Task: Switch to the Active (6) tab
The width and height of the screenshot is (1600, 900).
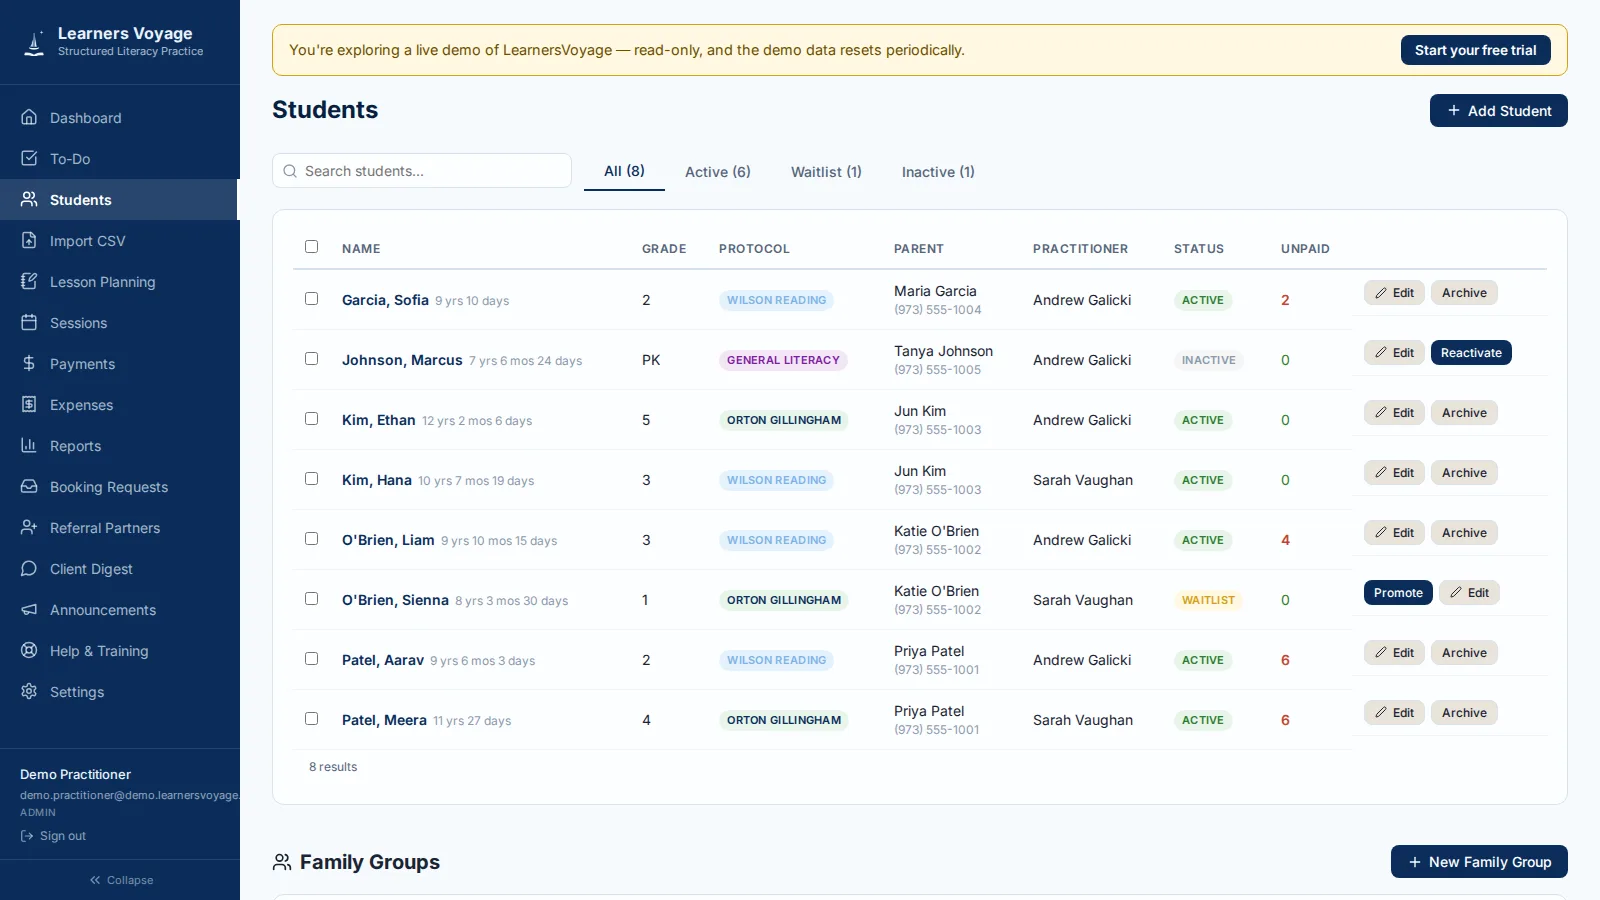Action: (718, 172)
